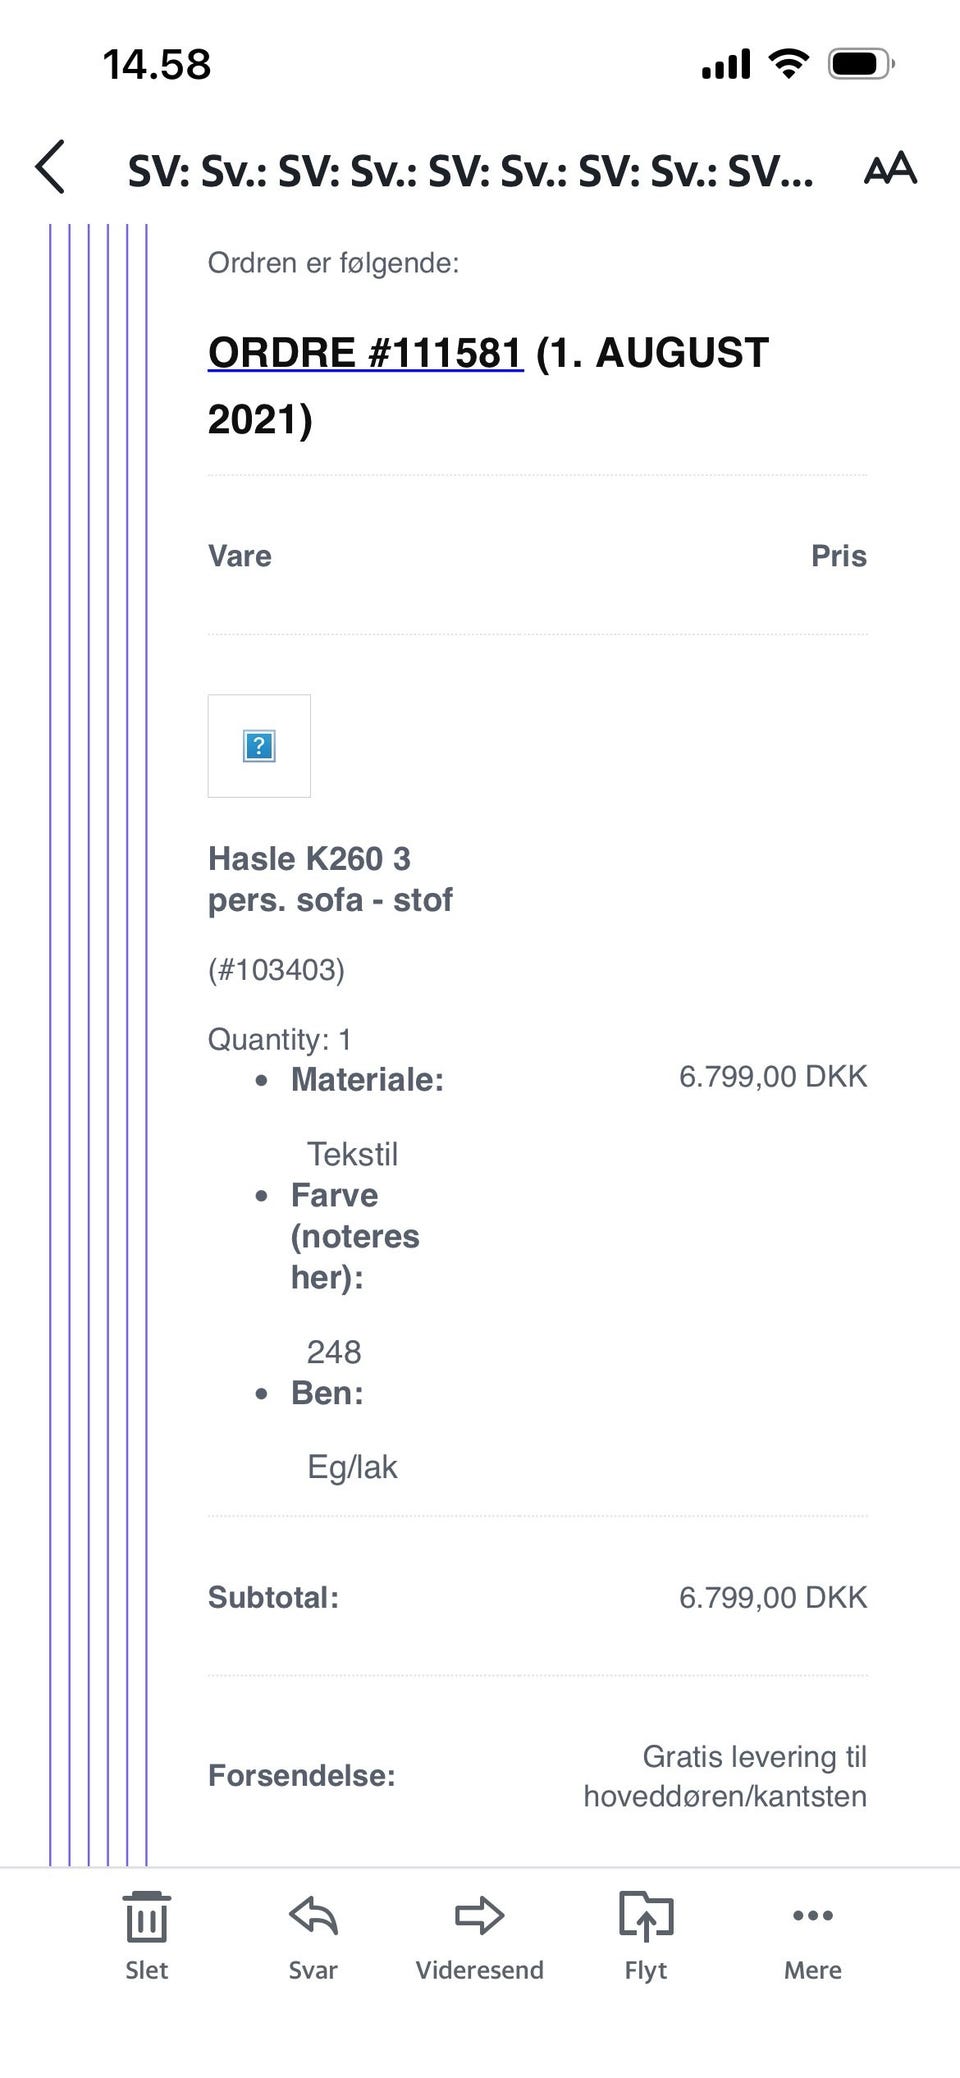Tap the 14.58 clock in status bar
This screenshot has width=960, height=2078.
point(157,65)
